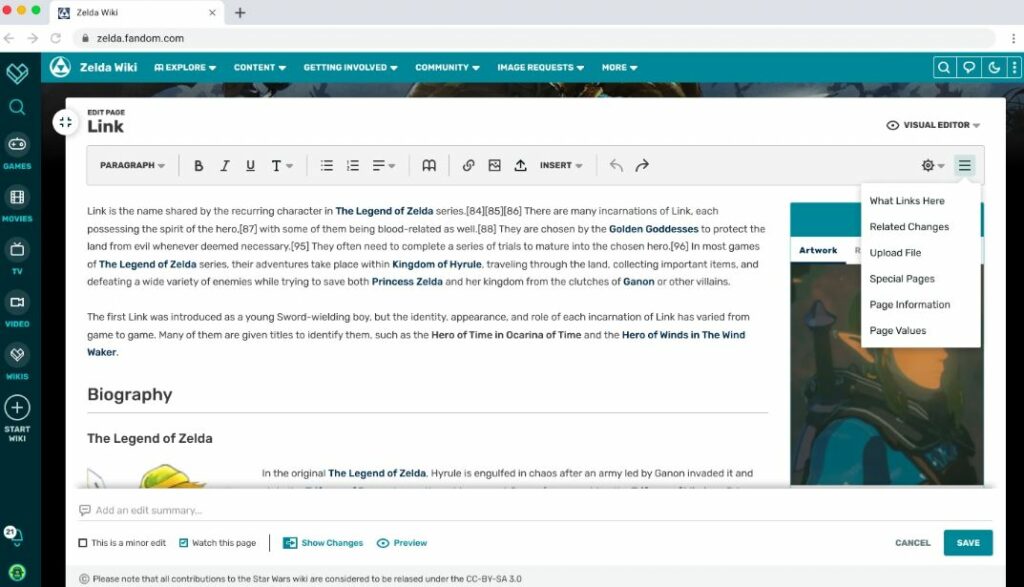Open Fandom home heart logo
This screenshot has width=1024, height=587.
click(17, 72)
